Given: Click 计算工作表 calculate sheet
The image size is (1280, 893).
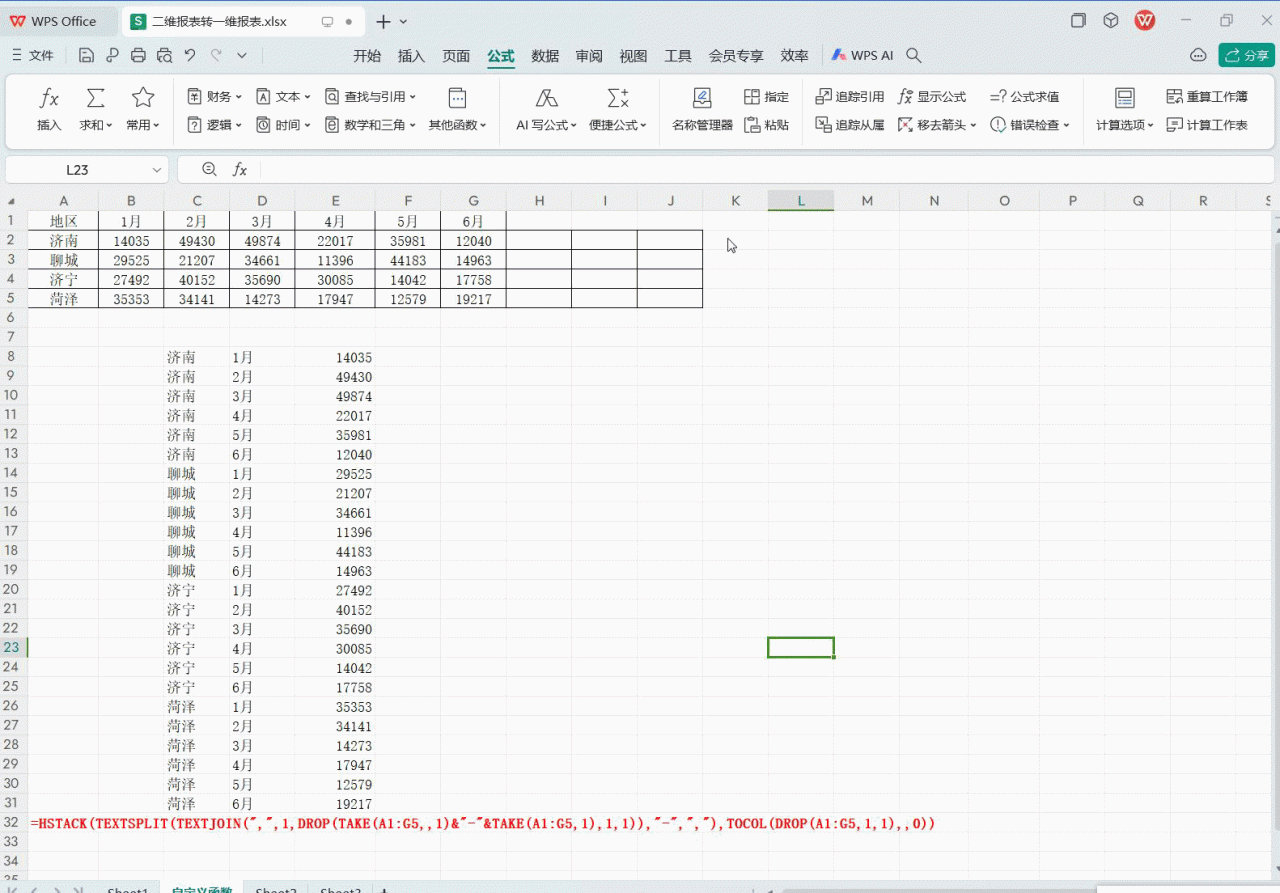Looking at the screenshot, I should click(1207, 125).
